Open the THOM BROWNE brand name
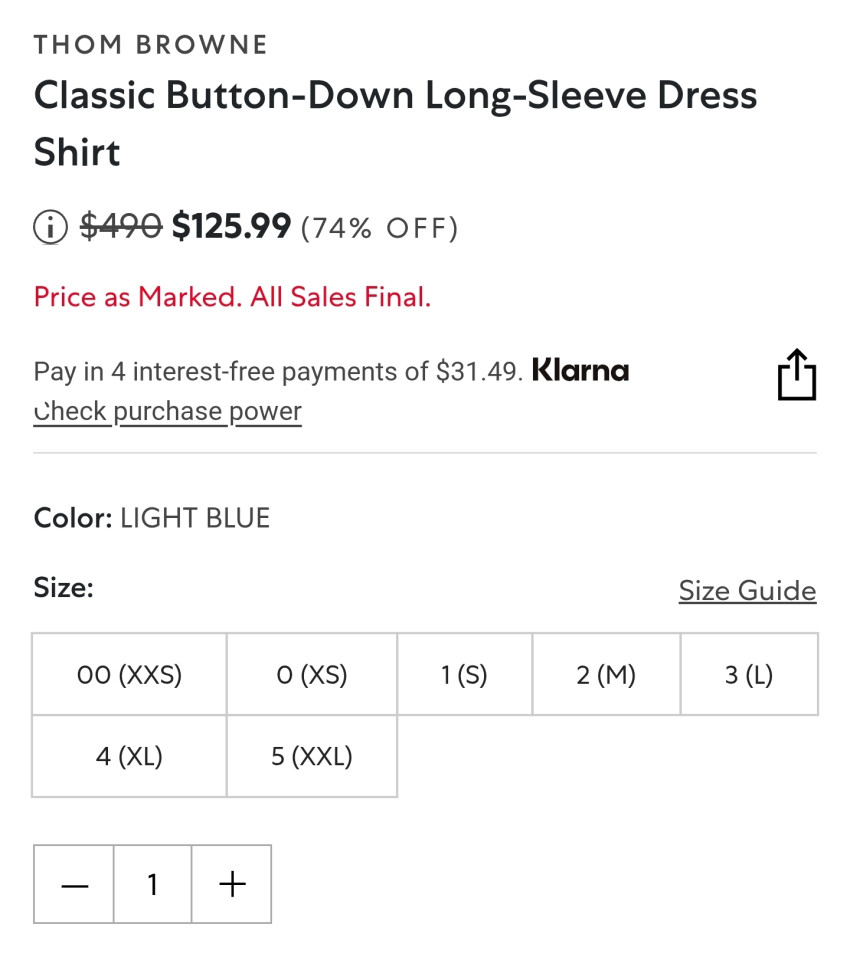Viewport: 850px width, 967px height. coord(151,45)
